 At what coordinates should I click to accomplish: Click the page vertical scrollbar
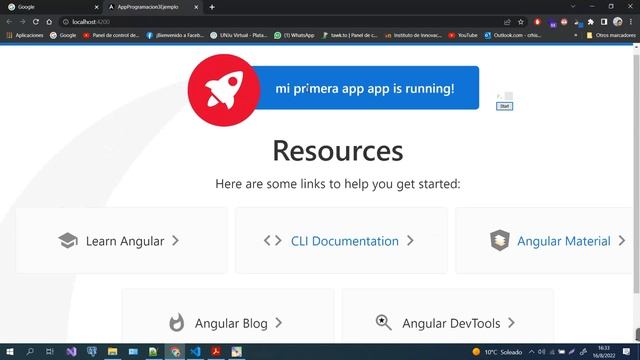[x=636, y=173]
